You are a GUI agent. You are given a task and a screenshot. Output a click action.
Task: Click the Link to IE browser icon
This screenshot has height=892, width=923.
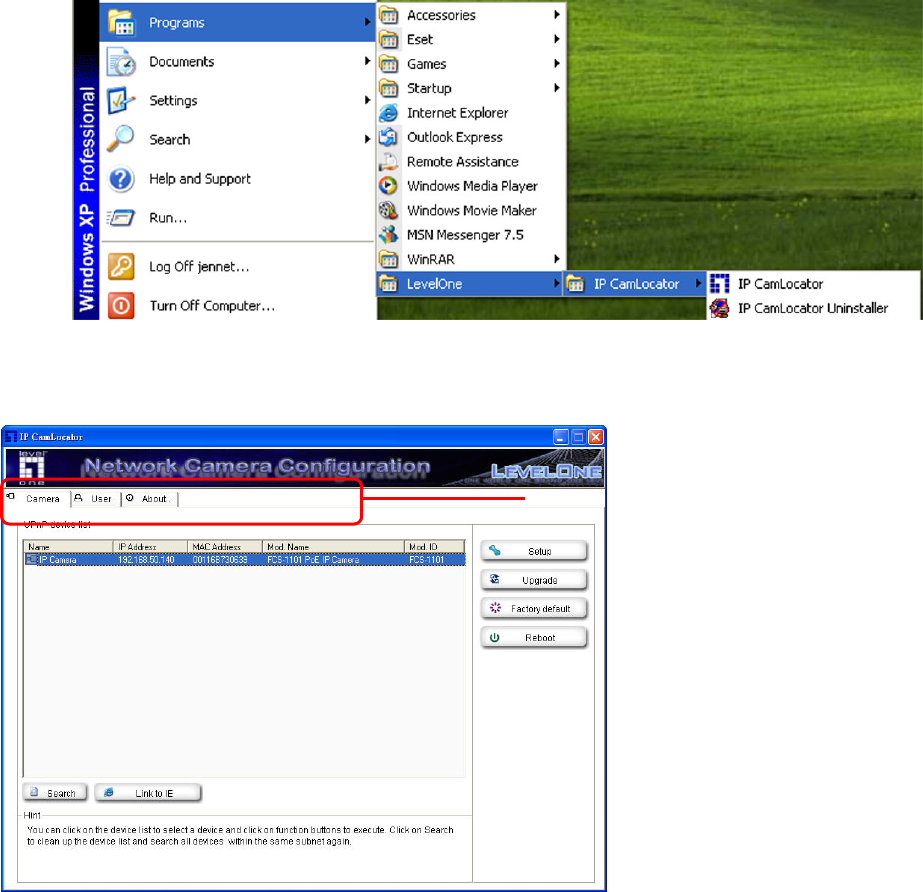109,792
